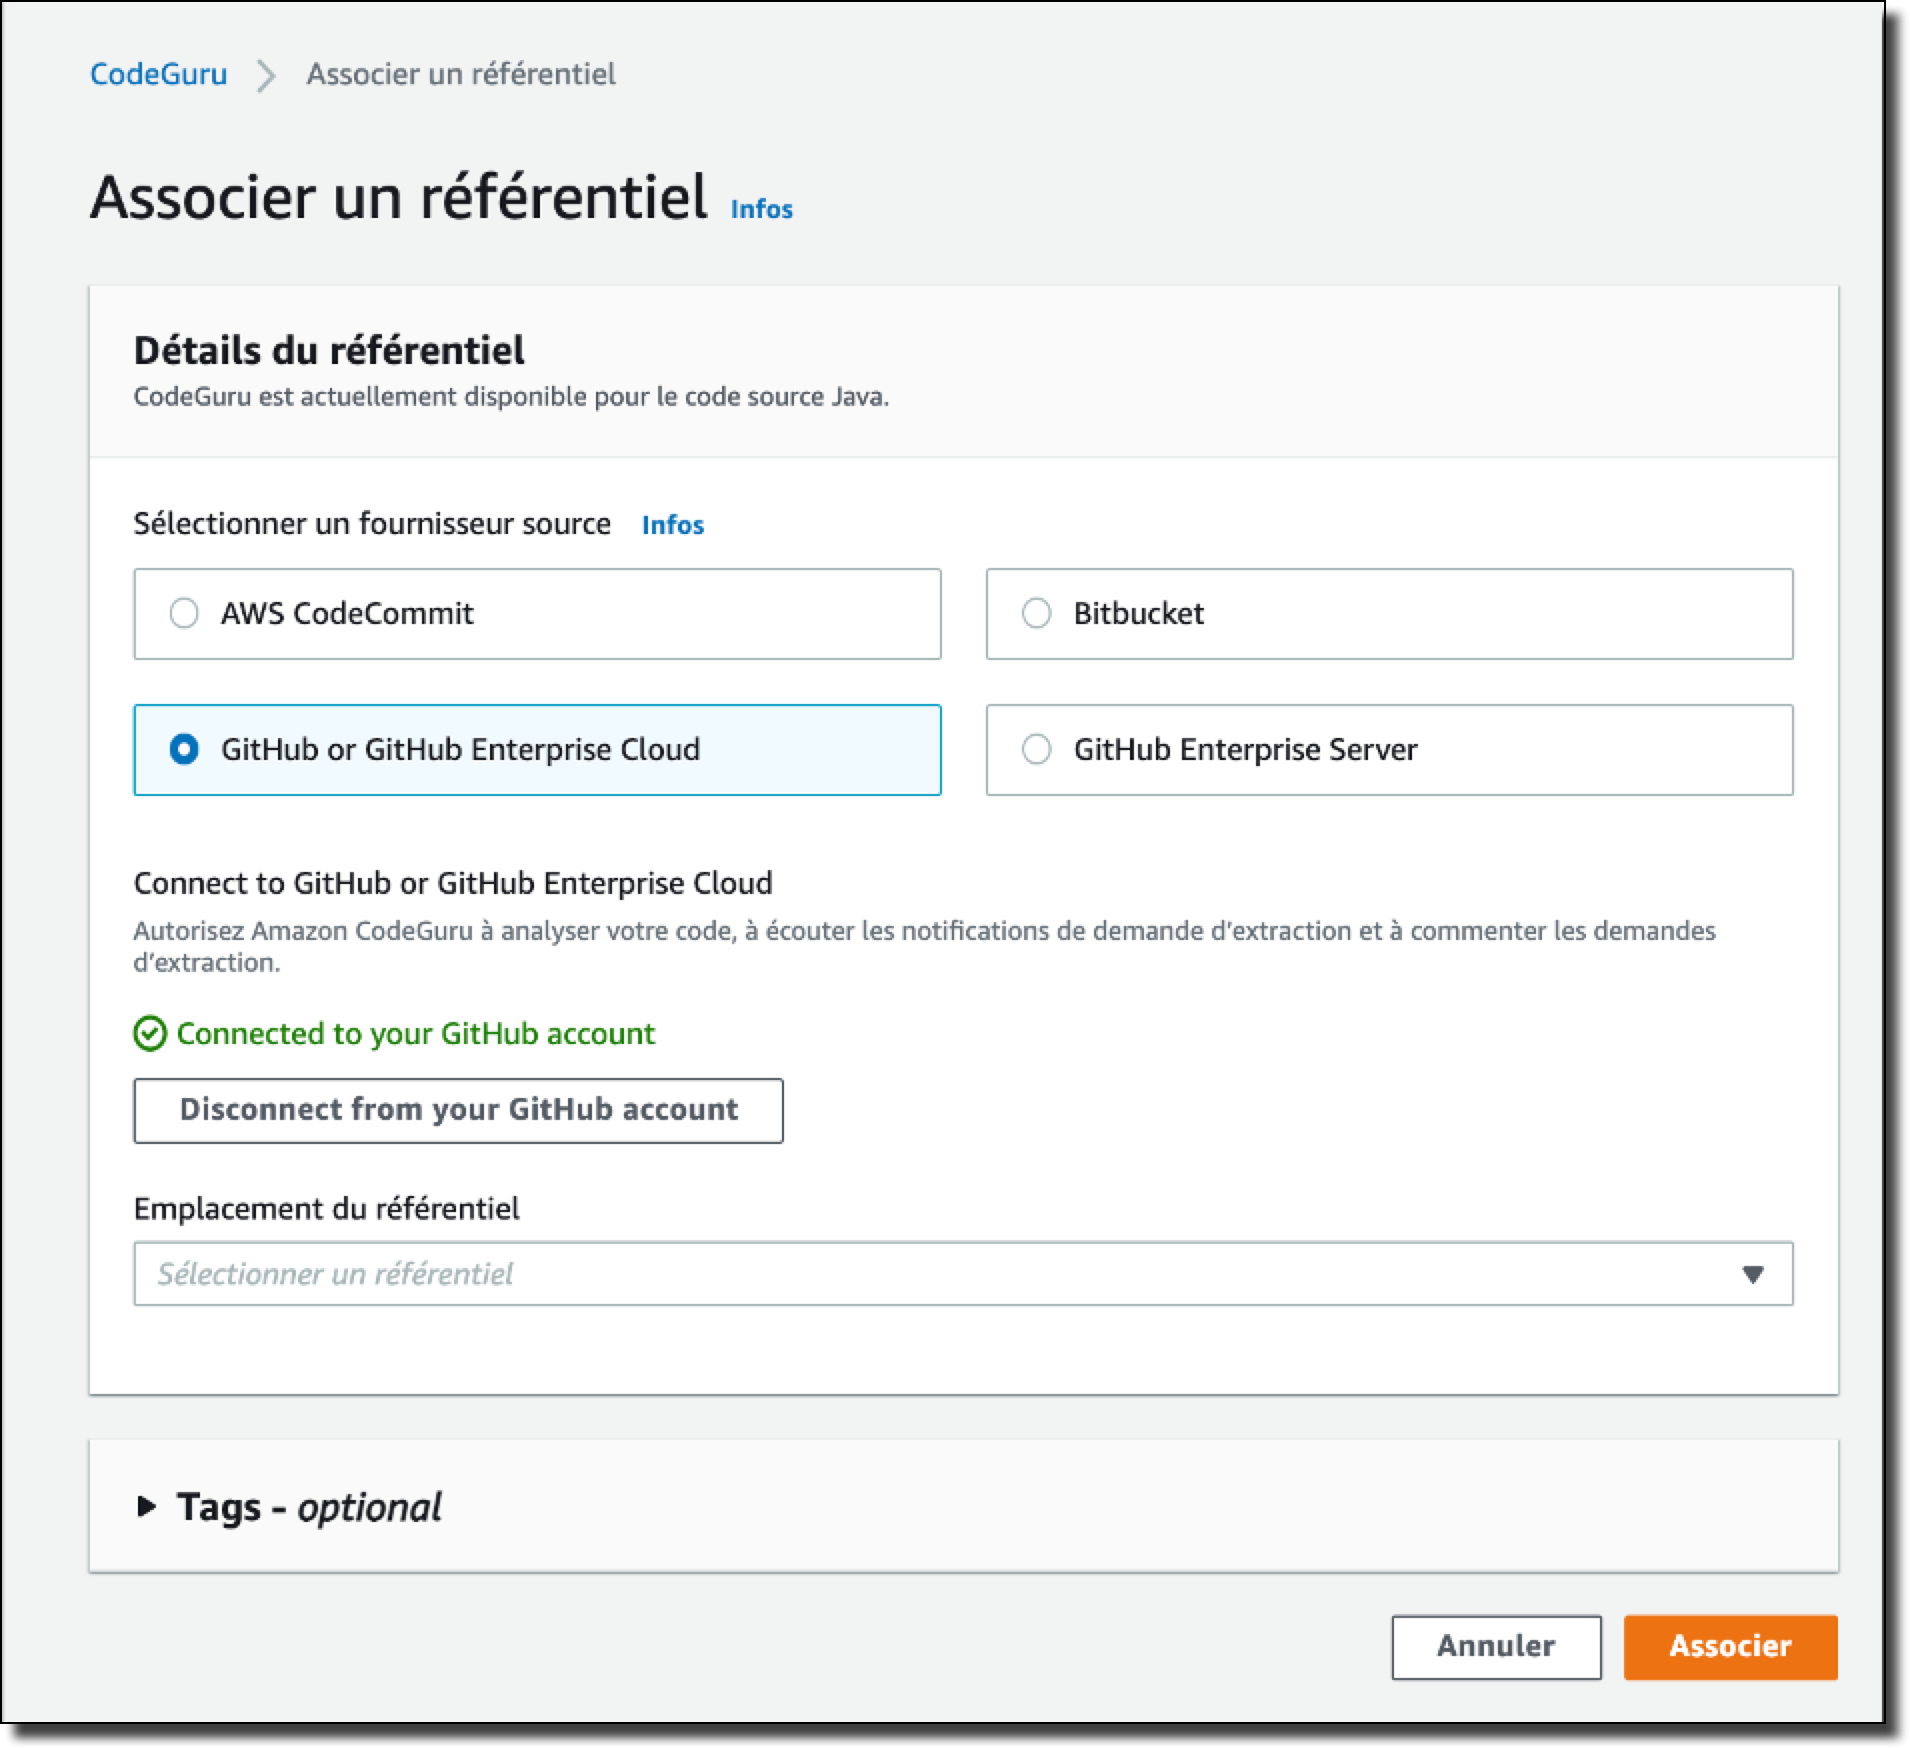1910x1748 pixels.
Task: Click the Emplacement du référentiel field label
Action: pos(327,1209)
